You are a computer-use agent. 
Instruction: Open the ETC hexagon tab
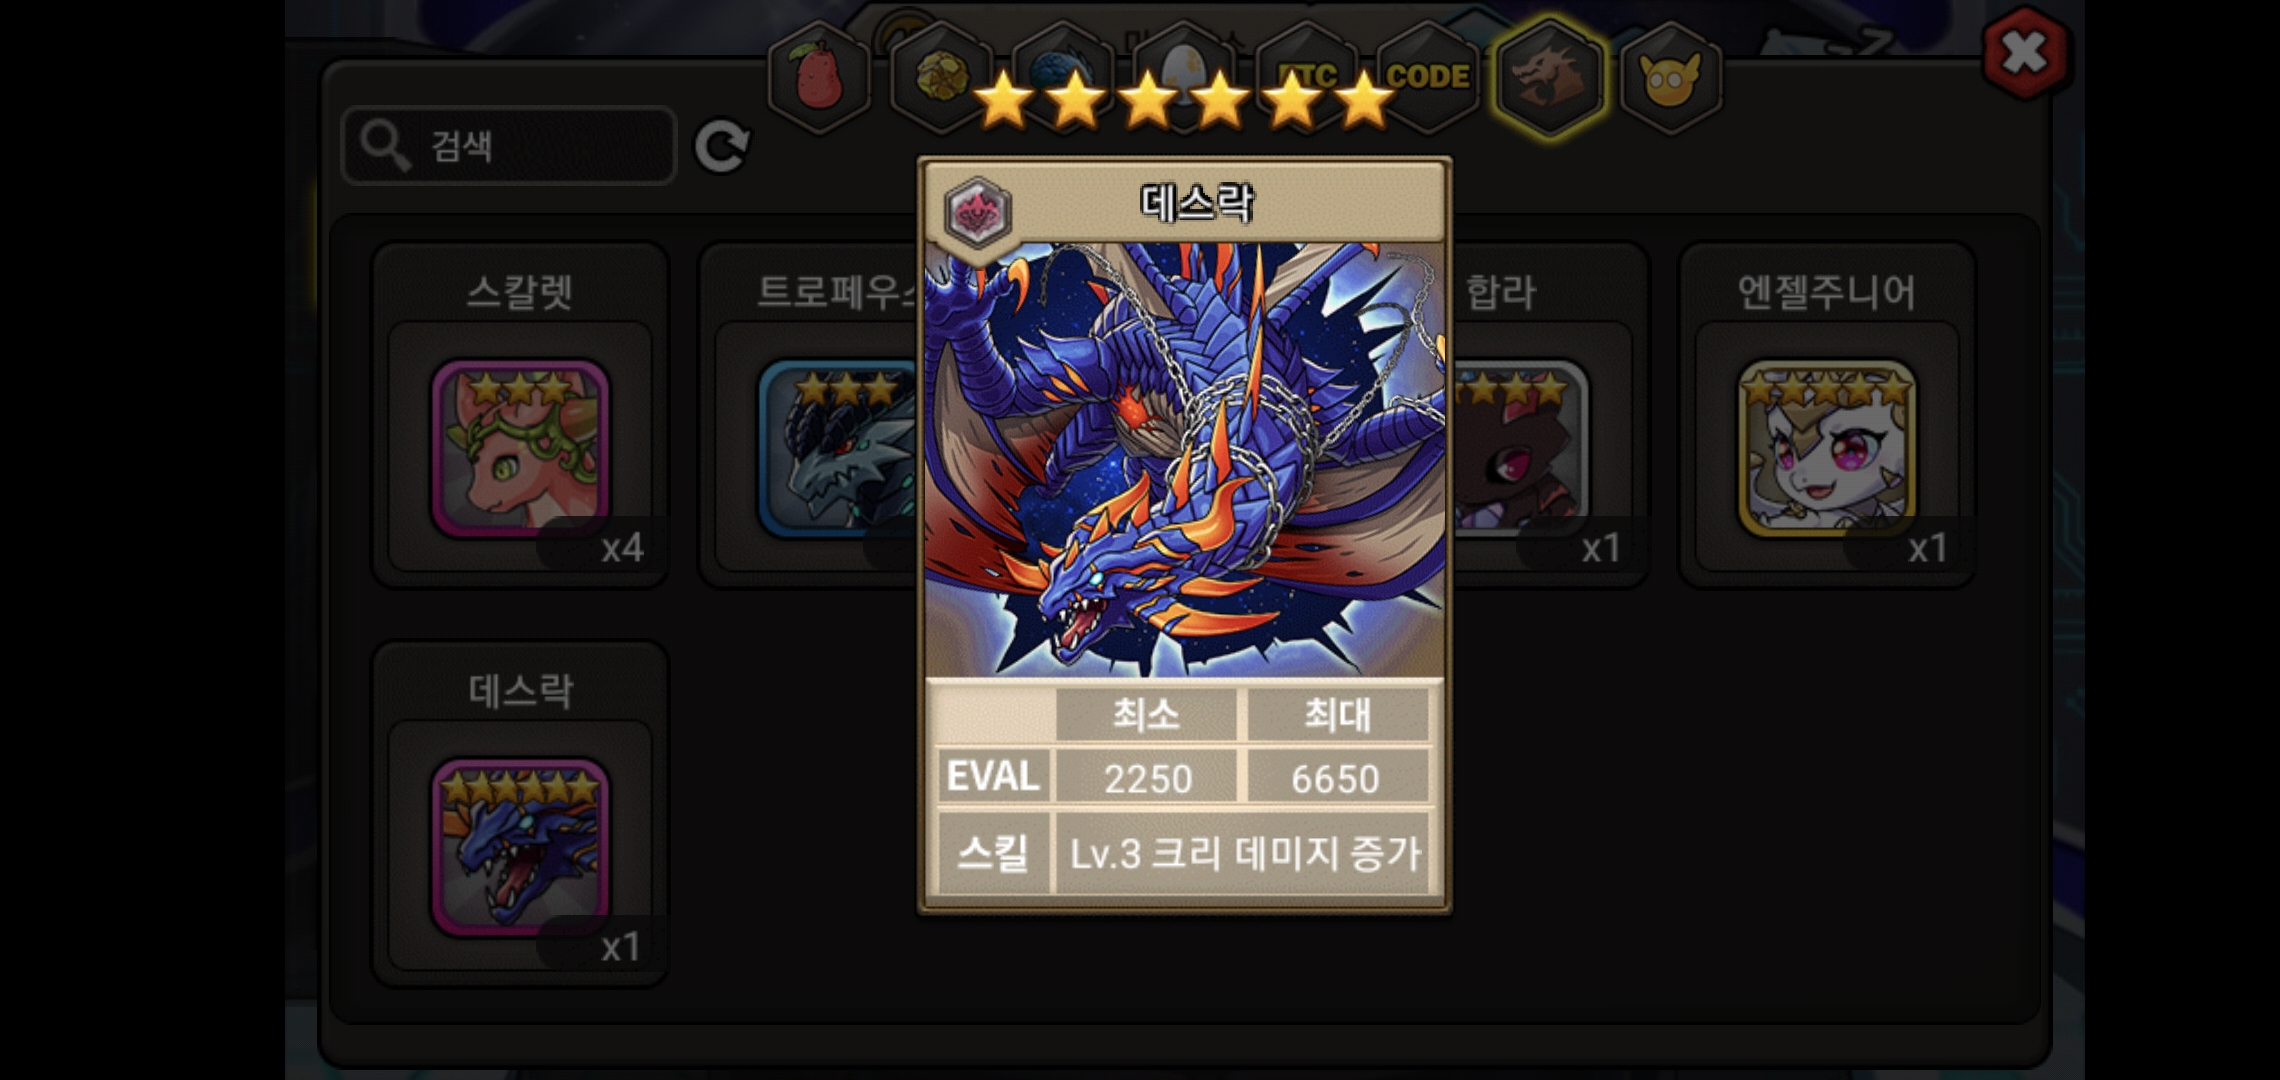click(x=1306, y=77)
